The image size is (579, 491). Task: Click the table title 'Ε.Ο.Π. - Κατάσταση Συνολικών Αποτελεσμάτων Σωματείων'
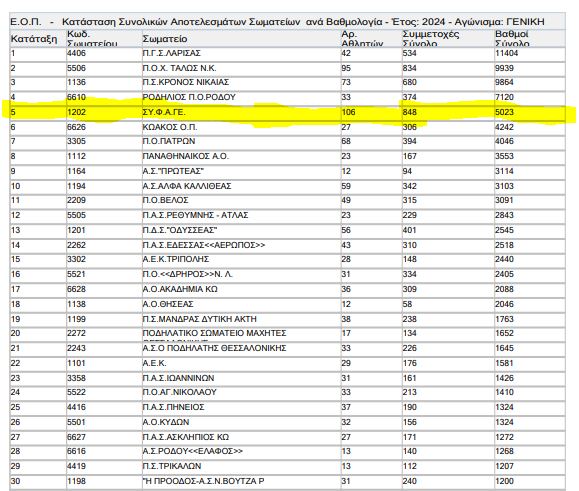tap(155, 22)
